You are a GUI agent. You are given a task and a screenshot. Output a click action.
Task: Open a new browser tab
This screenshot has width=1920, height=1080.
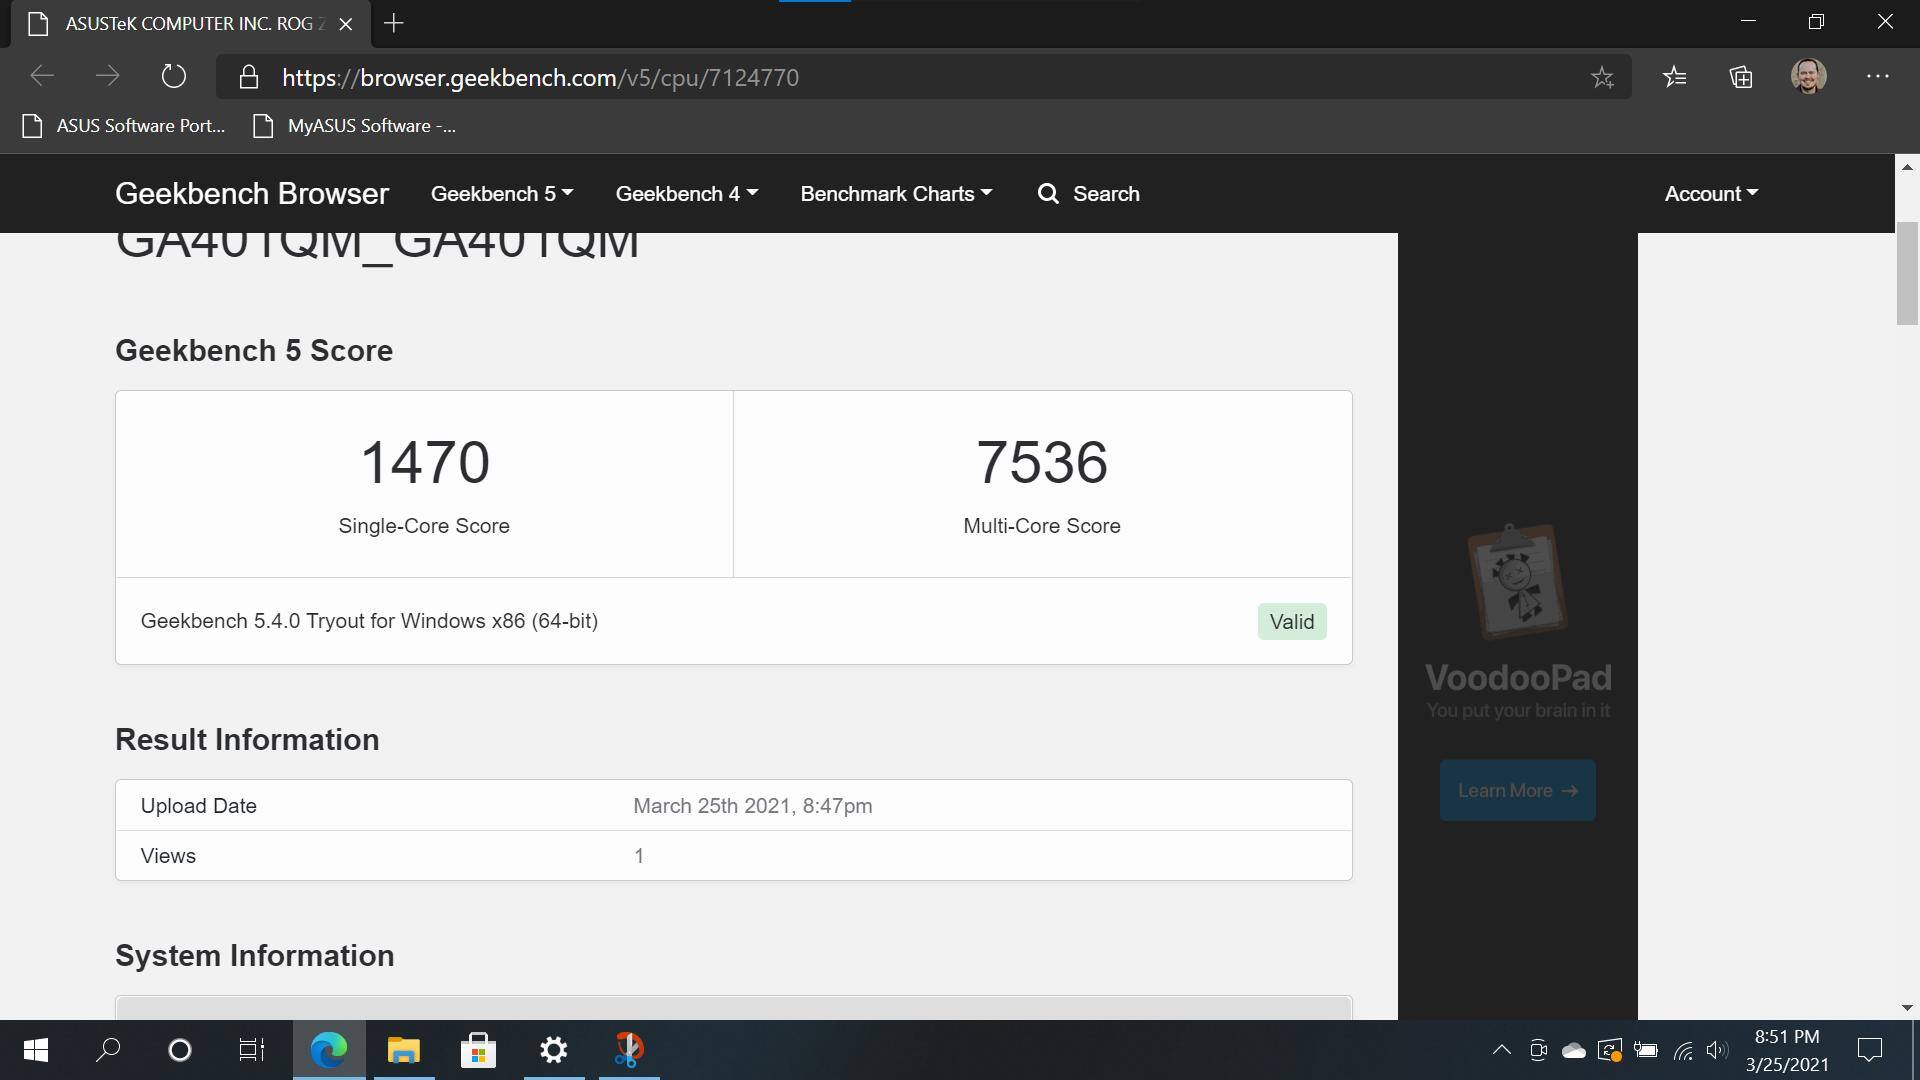[394, 23]
